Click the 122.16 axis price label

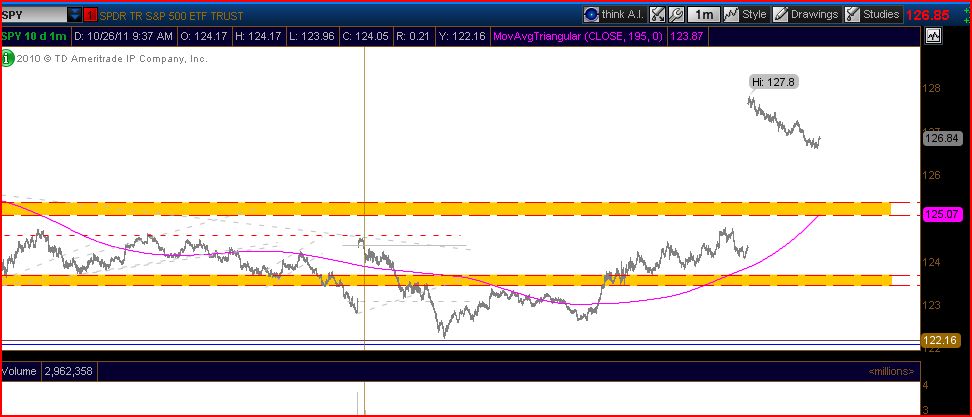click(943, 340)
